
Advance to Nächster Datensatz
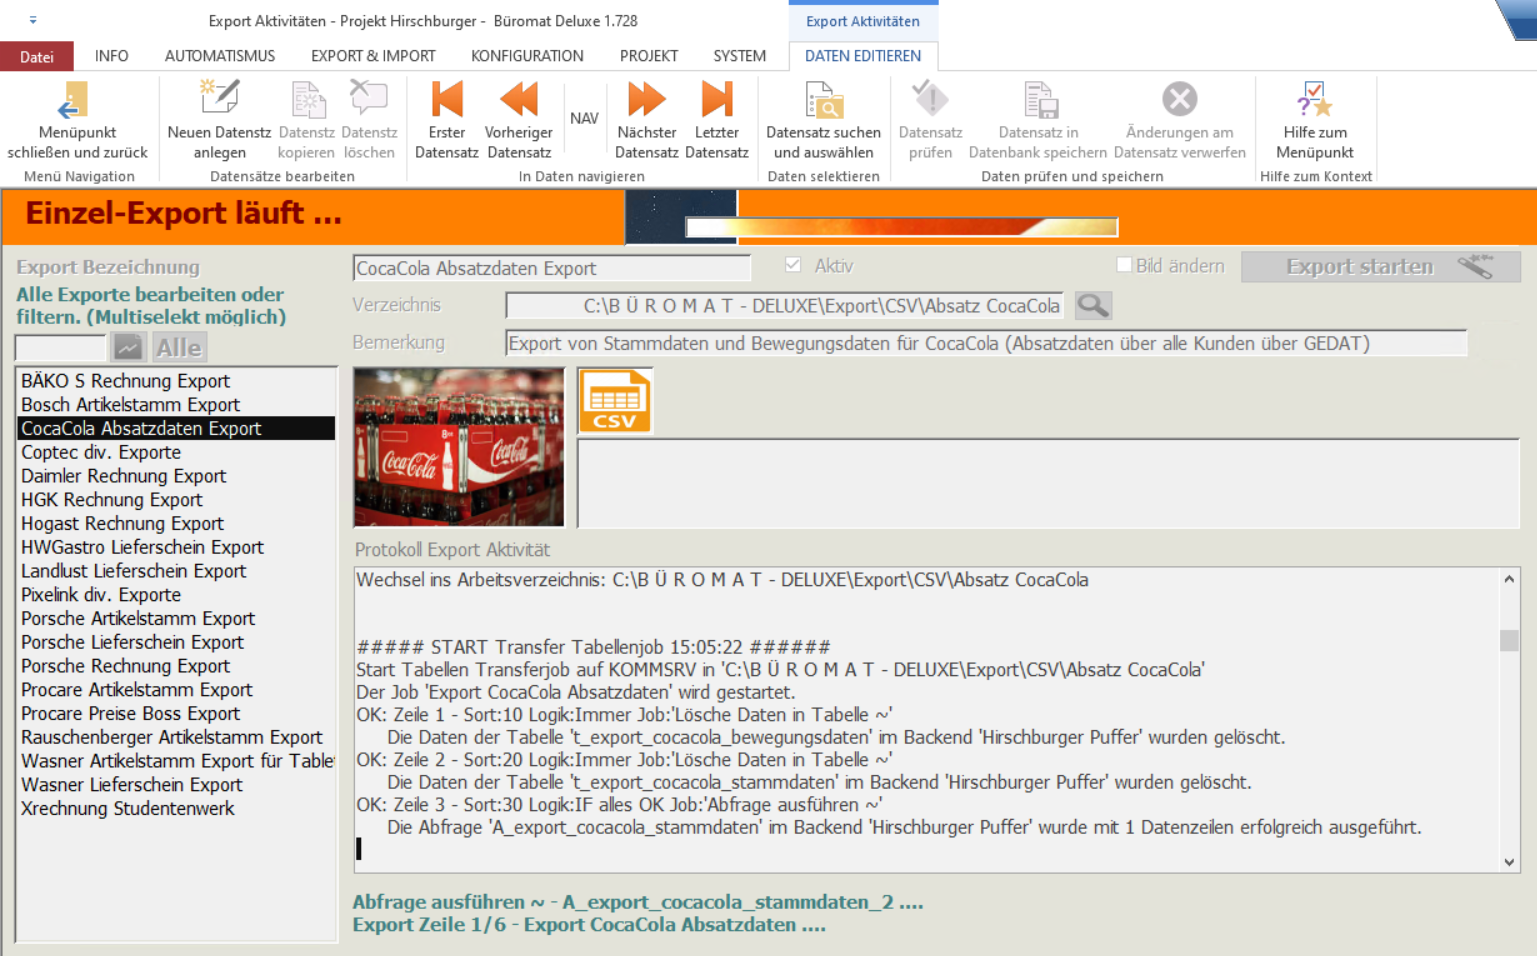click(x=646, y=101)
